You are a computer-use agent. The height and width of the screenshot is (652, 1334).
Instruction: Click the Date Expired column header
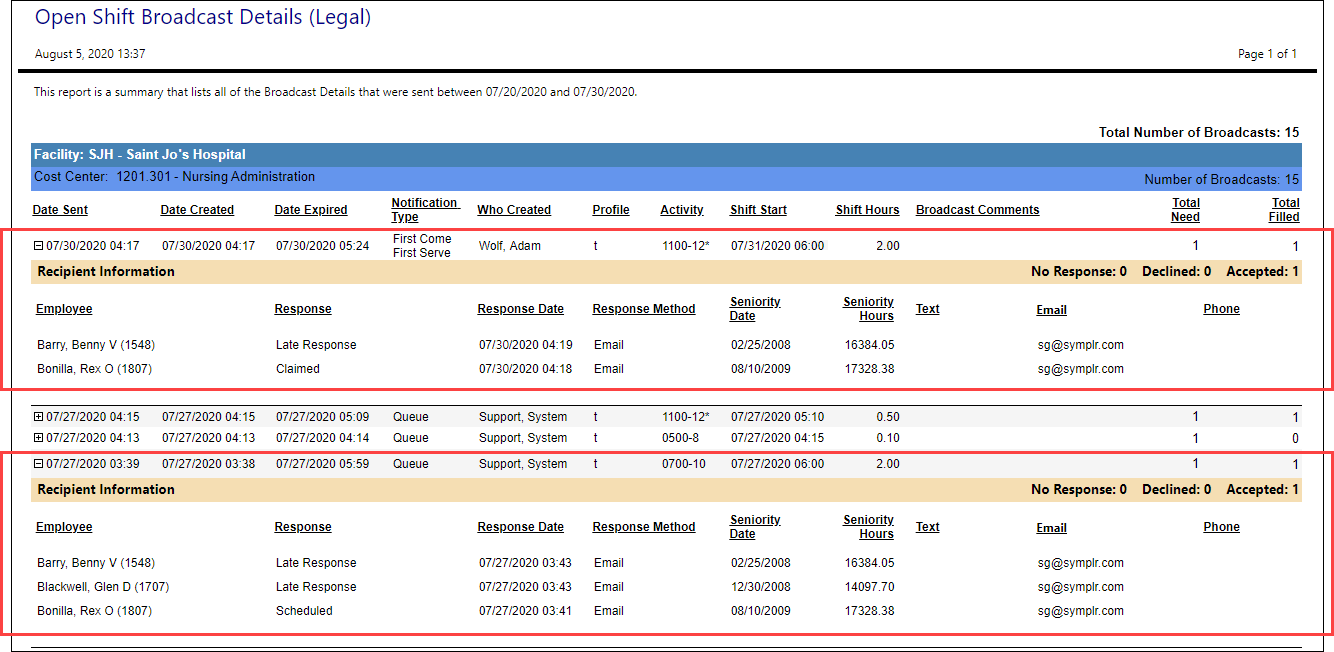(x=311, y=210)
